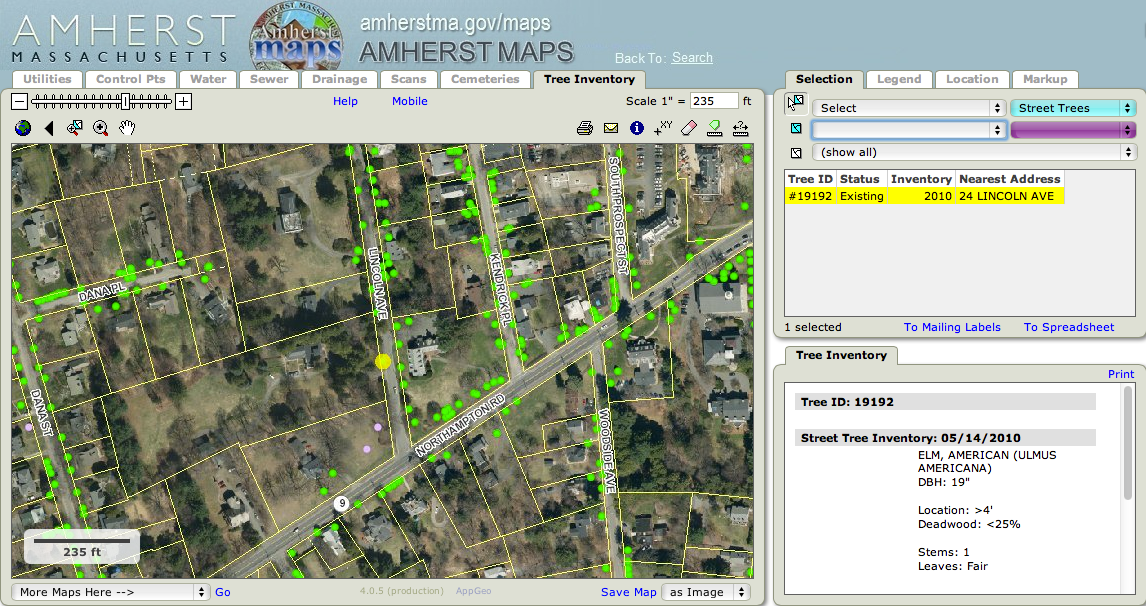This screenshot has height=606, width=1146.
Task: Click the printer icon above the map
Action: tap(585, 128)
